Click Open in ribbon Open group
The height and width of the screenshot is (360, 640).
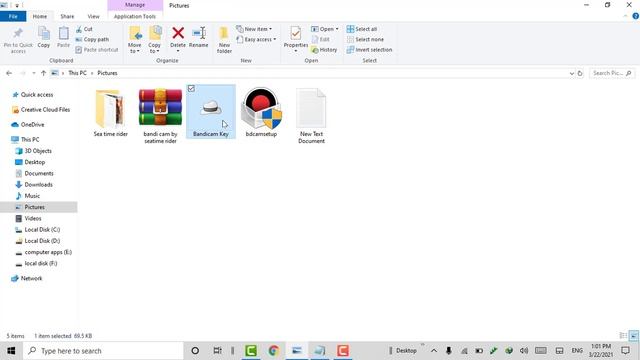click(324, 29)
